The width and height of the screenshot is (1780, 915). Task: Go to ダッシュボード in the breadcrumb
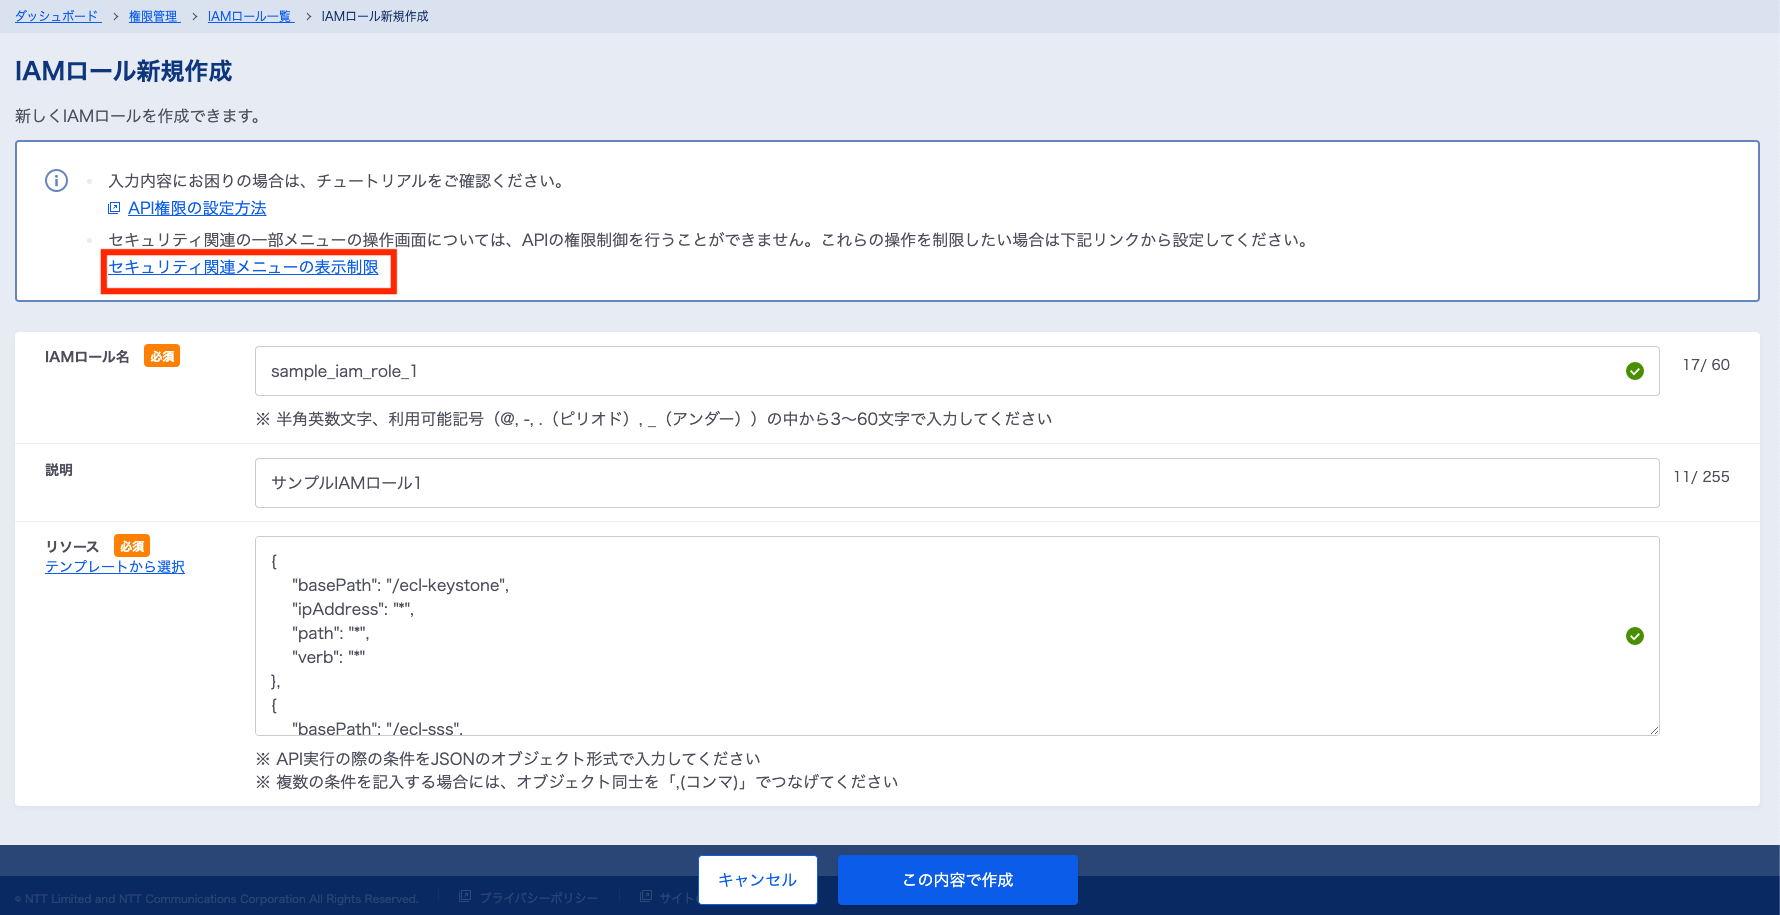pos(57,16)
